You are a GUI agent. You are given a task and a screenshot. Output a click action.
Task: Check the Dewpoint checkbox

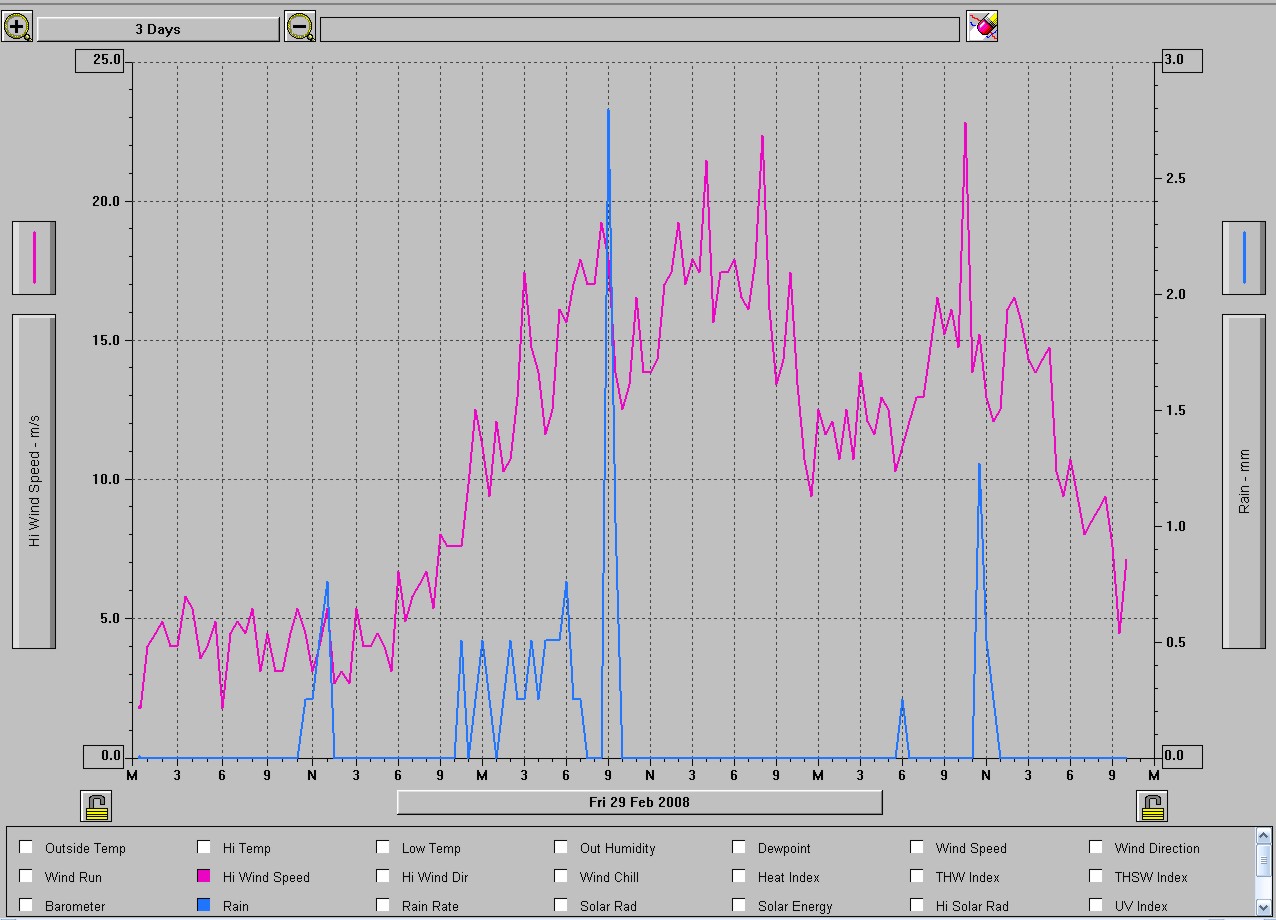pyautogui.click(x=740, y=847)
